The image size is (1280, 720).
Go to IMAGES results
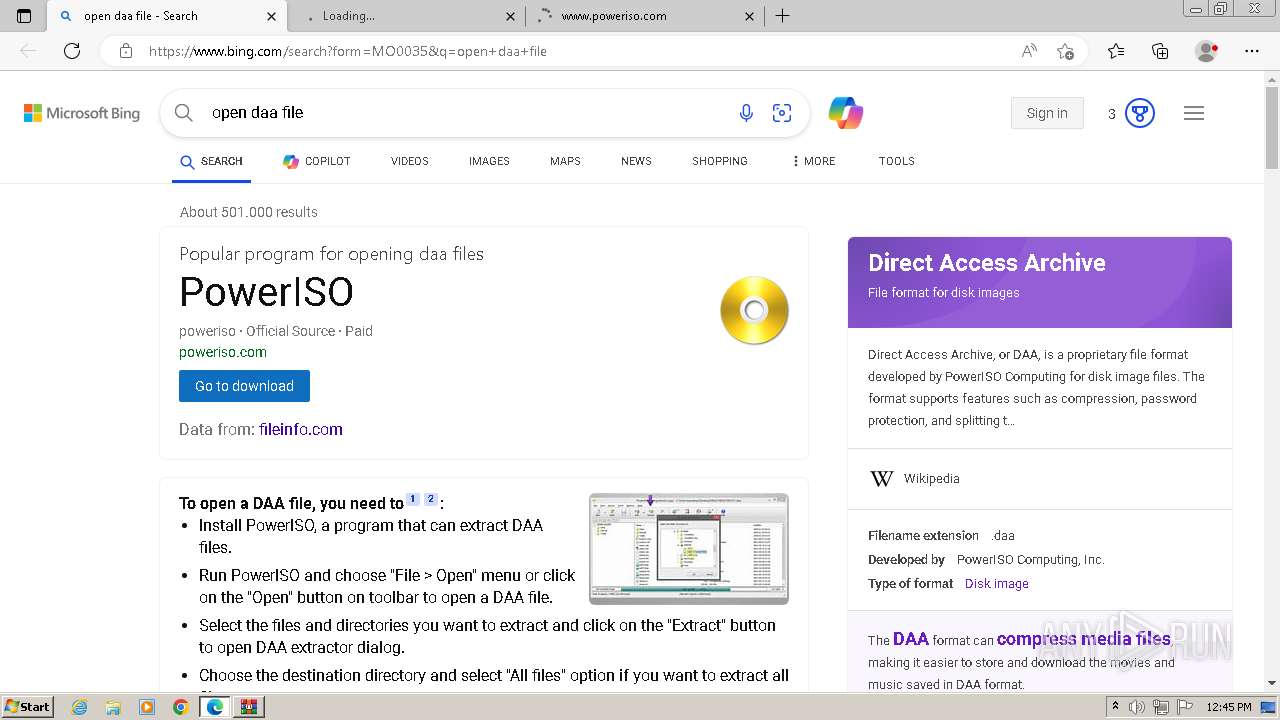[489, 161]
